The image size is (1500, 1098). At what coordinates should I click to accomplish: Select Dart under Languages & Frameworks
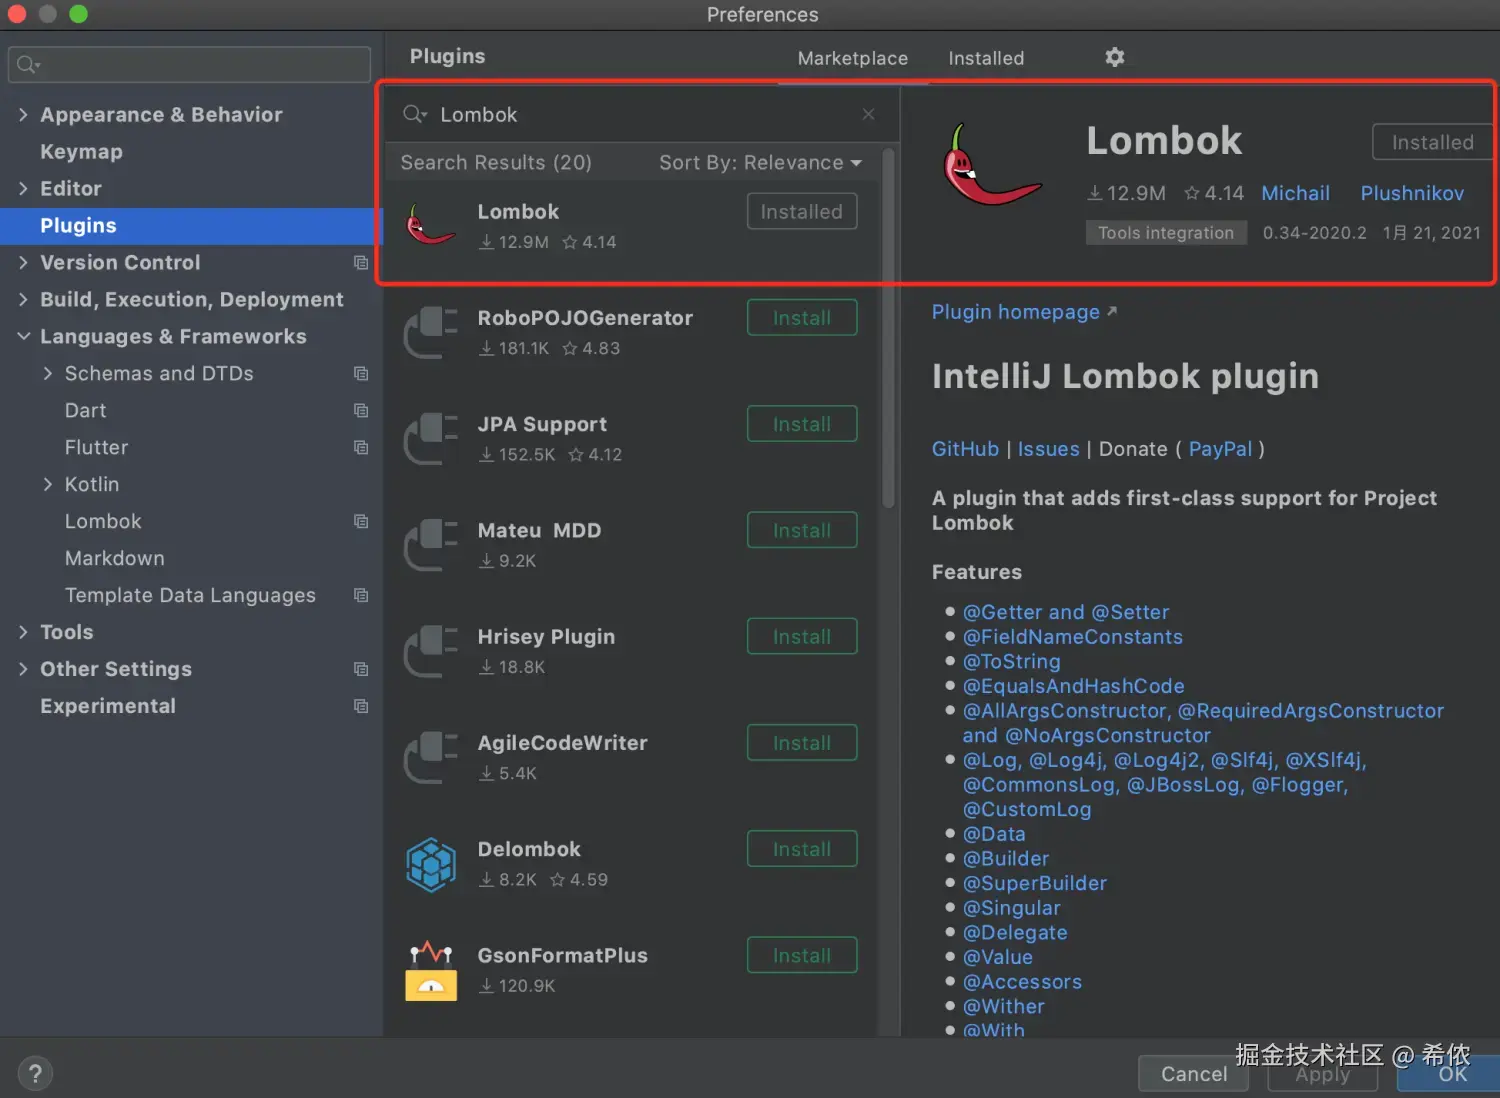[x=85, y=410]
